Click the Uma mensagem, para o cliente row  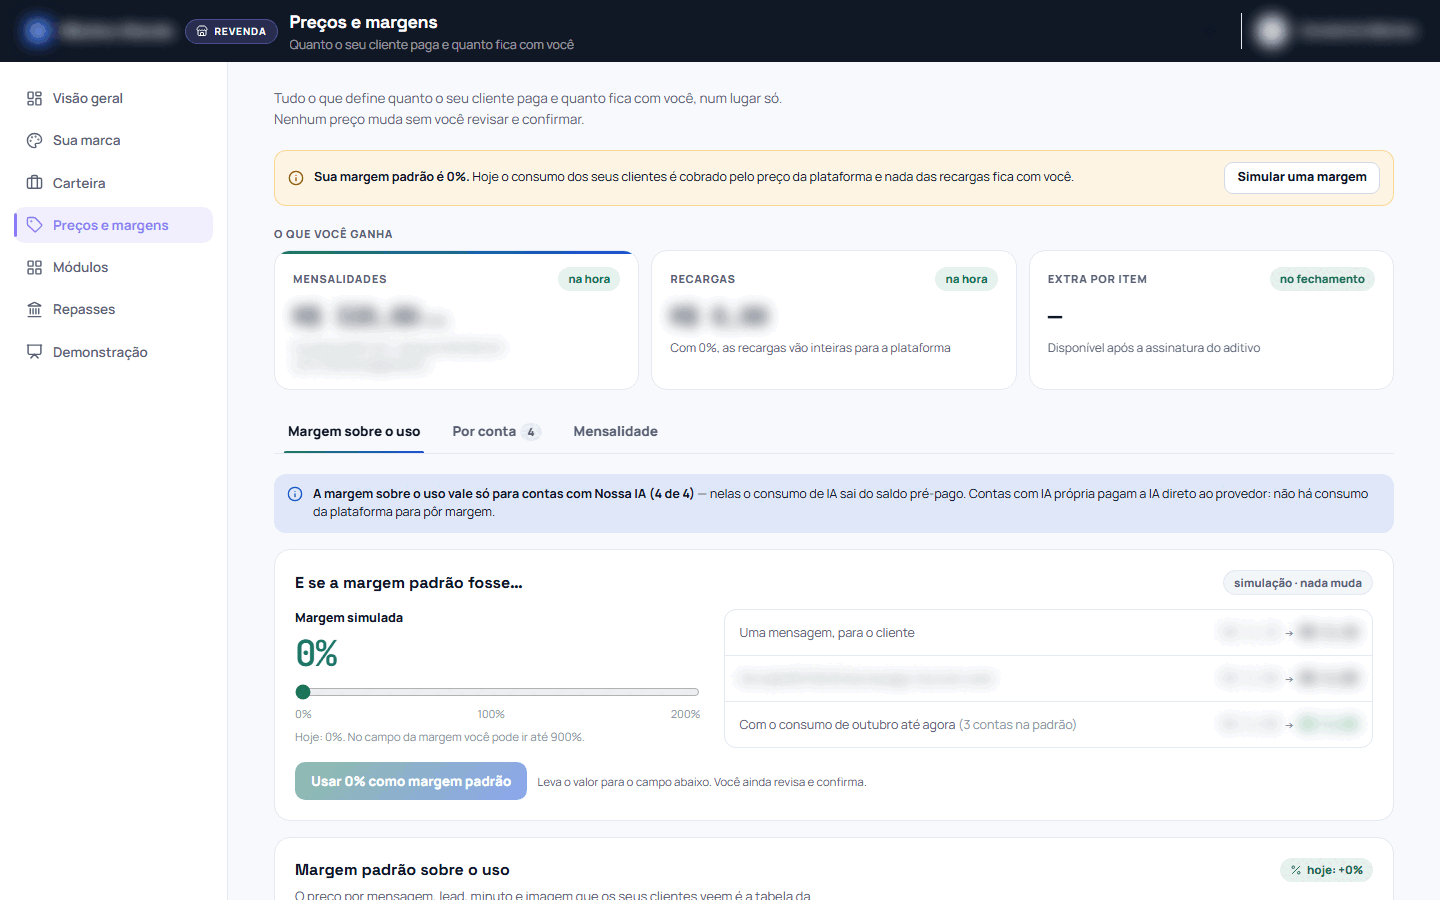[1048, 633]
